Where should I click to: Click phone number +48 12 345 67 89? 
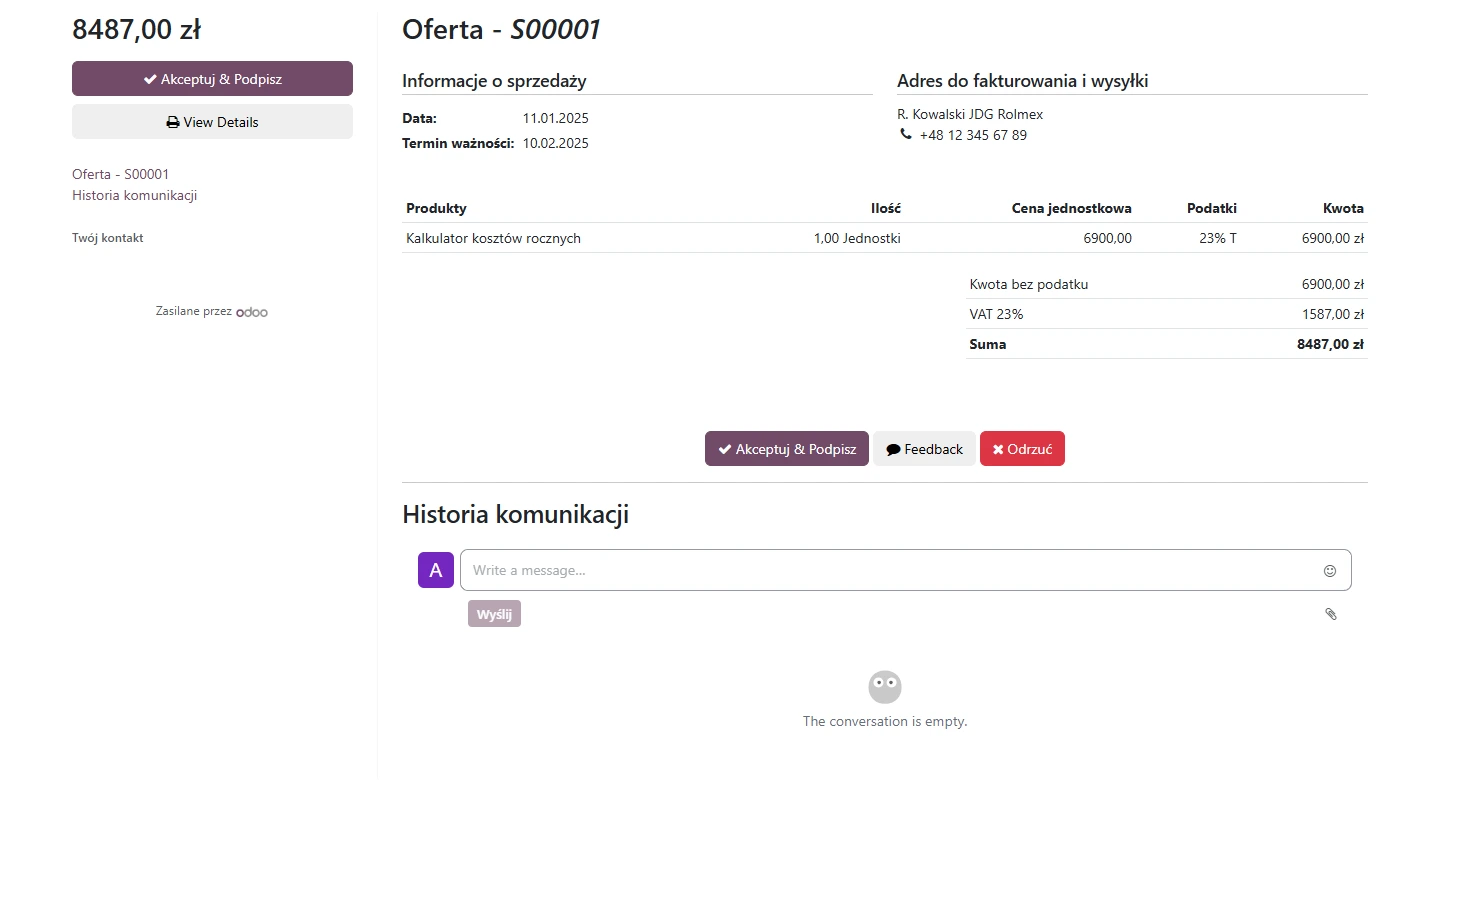[973, 135]
